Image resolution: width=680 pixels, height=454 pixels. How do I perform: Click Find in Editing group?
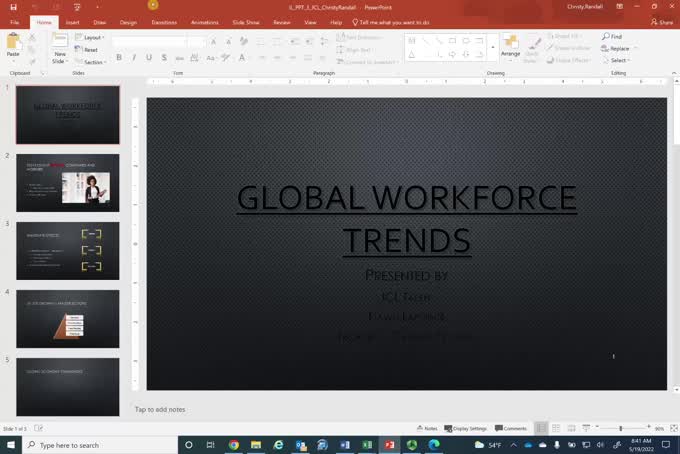612,36
